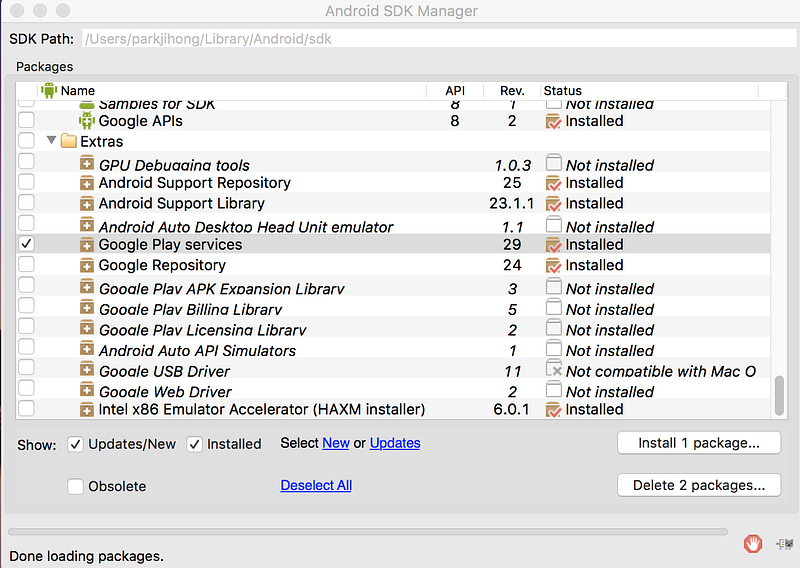Click the Google APIs android icon
Image resolution: width=800 pixels, height=568 pixels.
(x=87, y=121)
